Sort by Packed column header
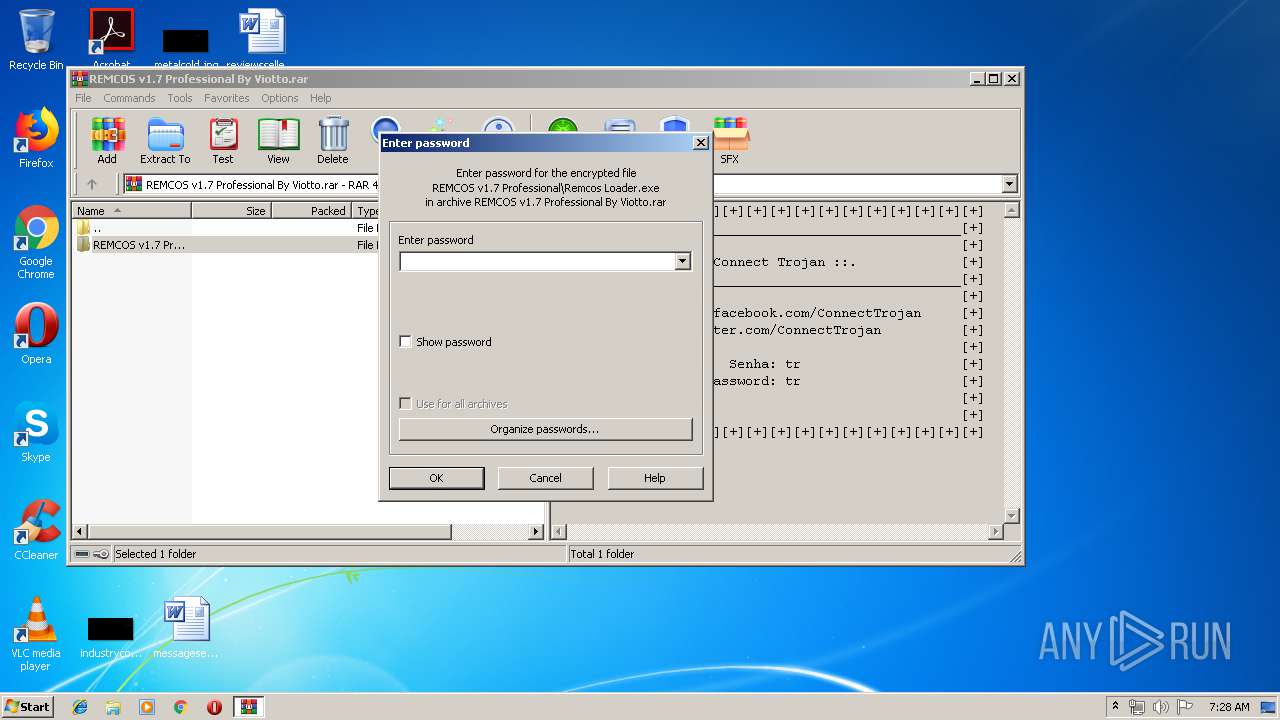Viewport: 1280px width, 720px height. pos(311,210)
